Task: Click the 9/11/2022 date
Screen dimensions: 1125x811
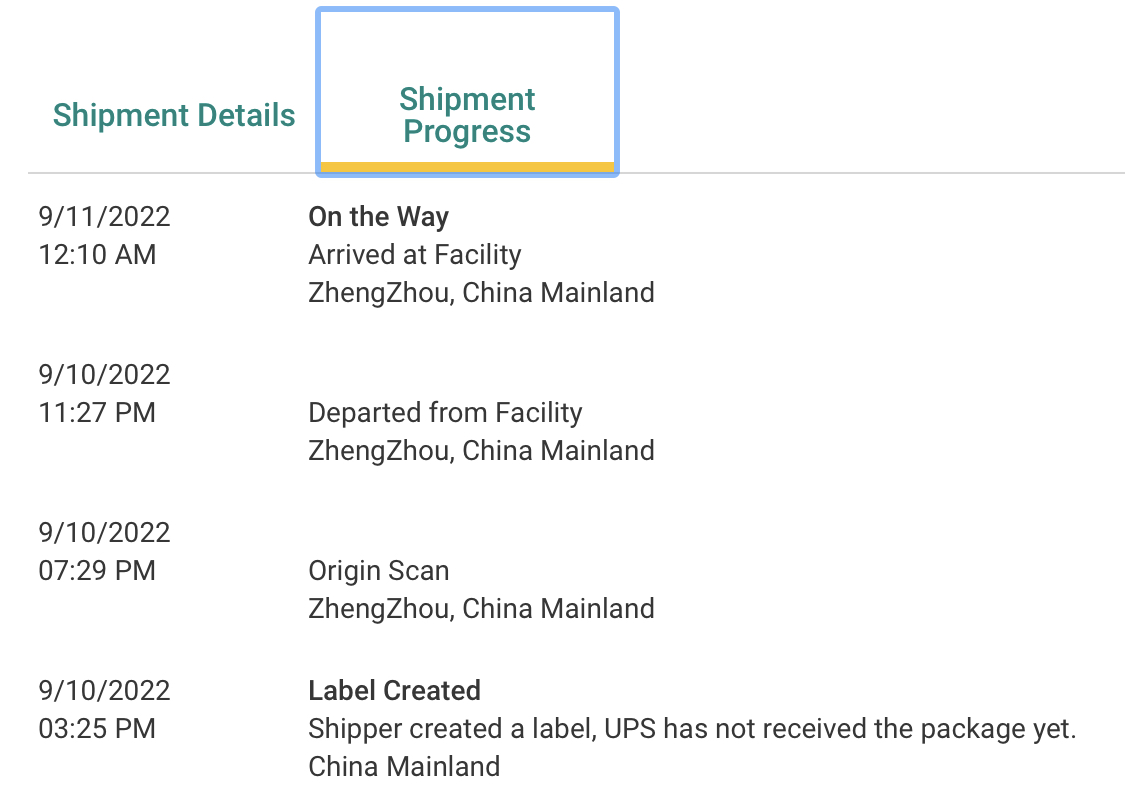Action: 104,217
